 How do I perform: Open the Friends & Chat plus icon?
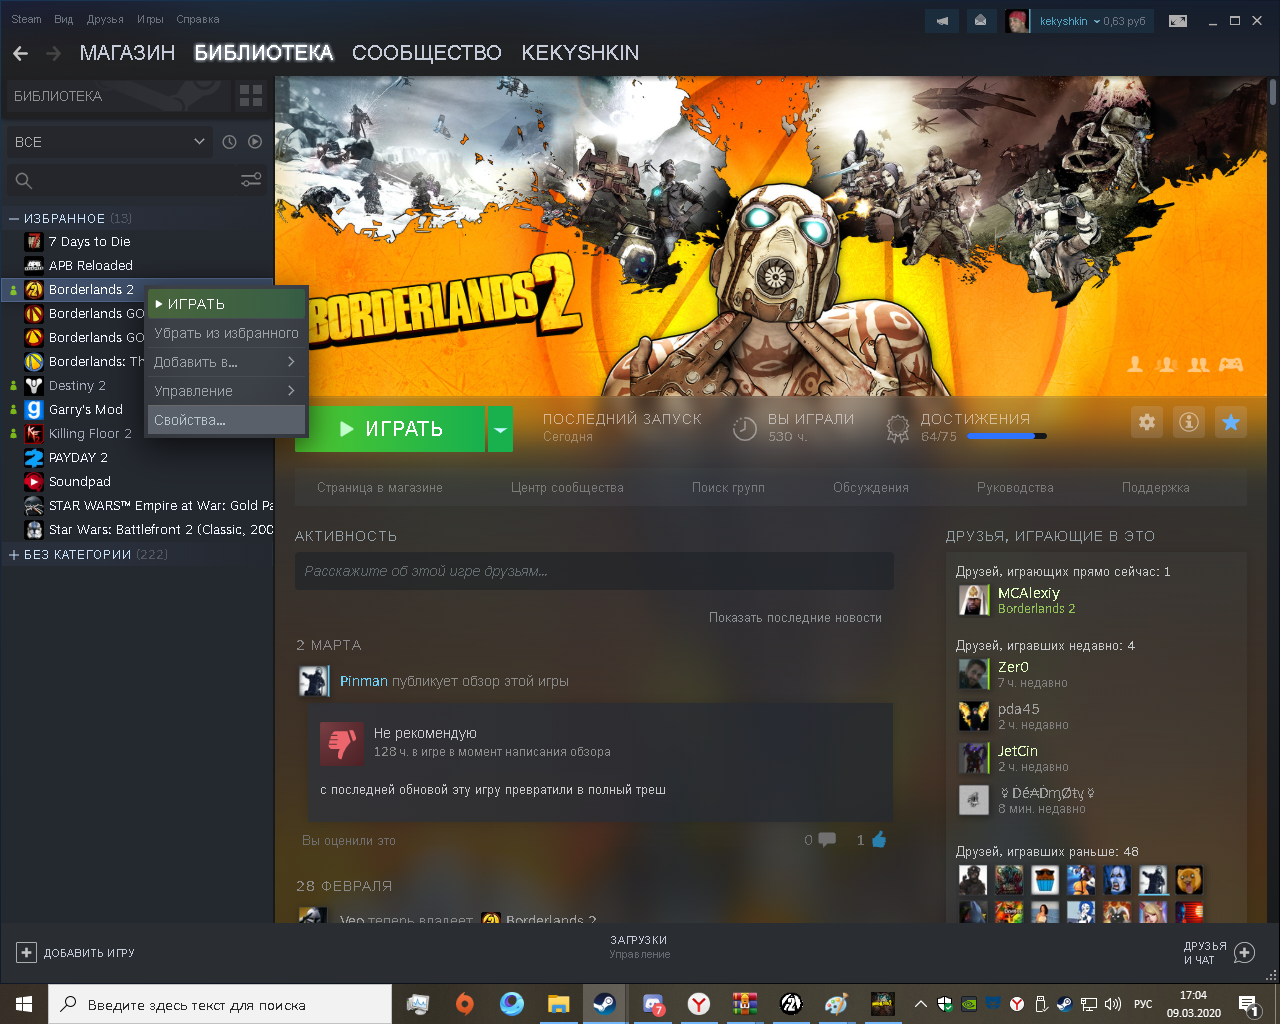(x=1244, y=953)
